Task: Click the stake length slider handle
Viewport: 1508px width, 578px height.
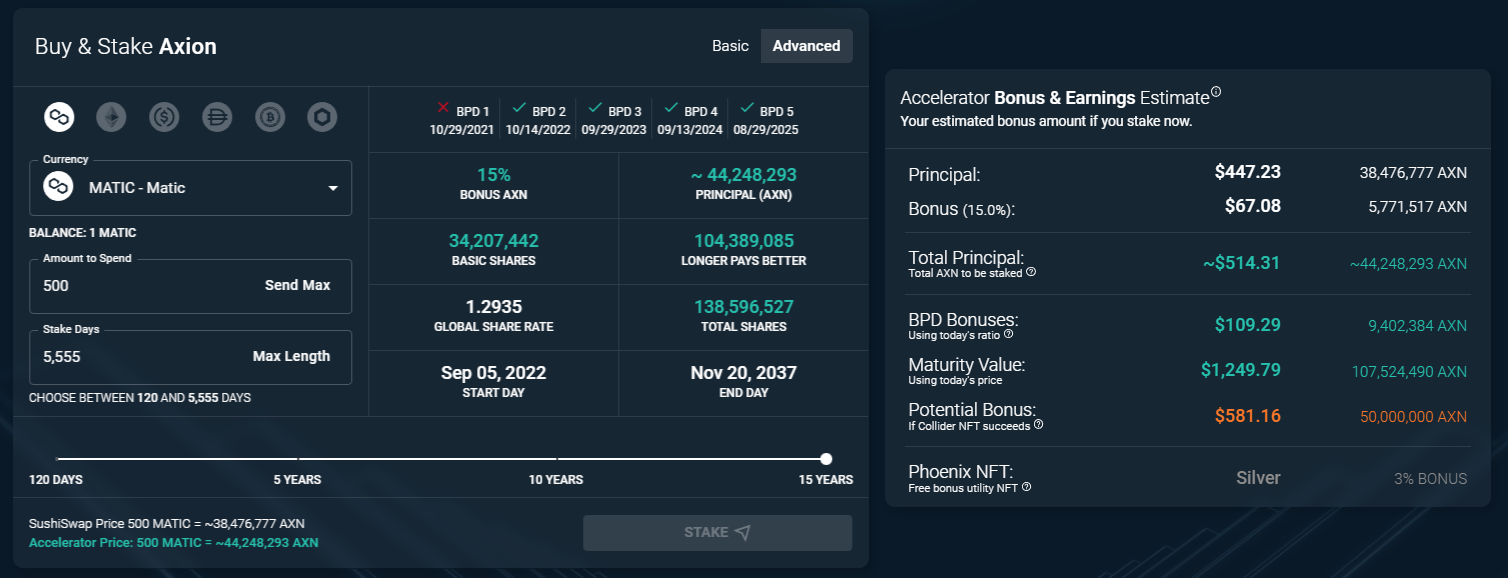Action: pos(826,459)
